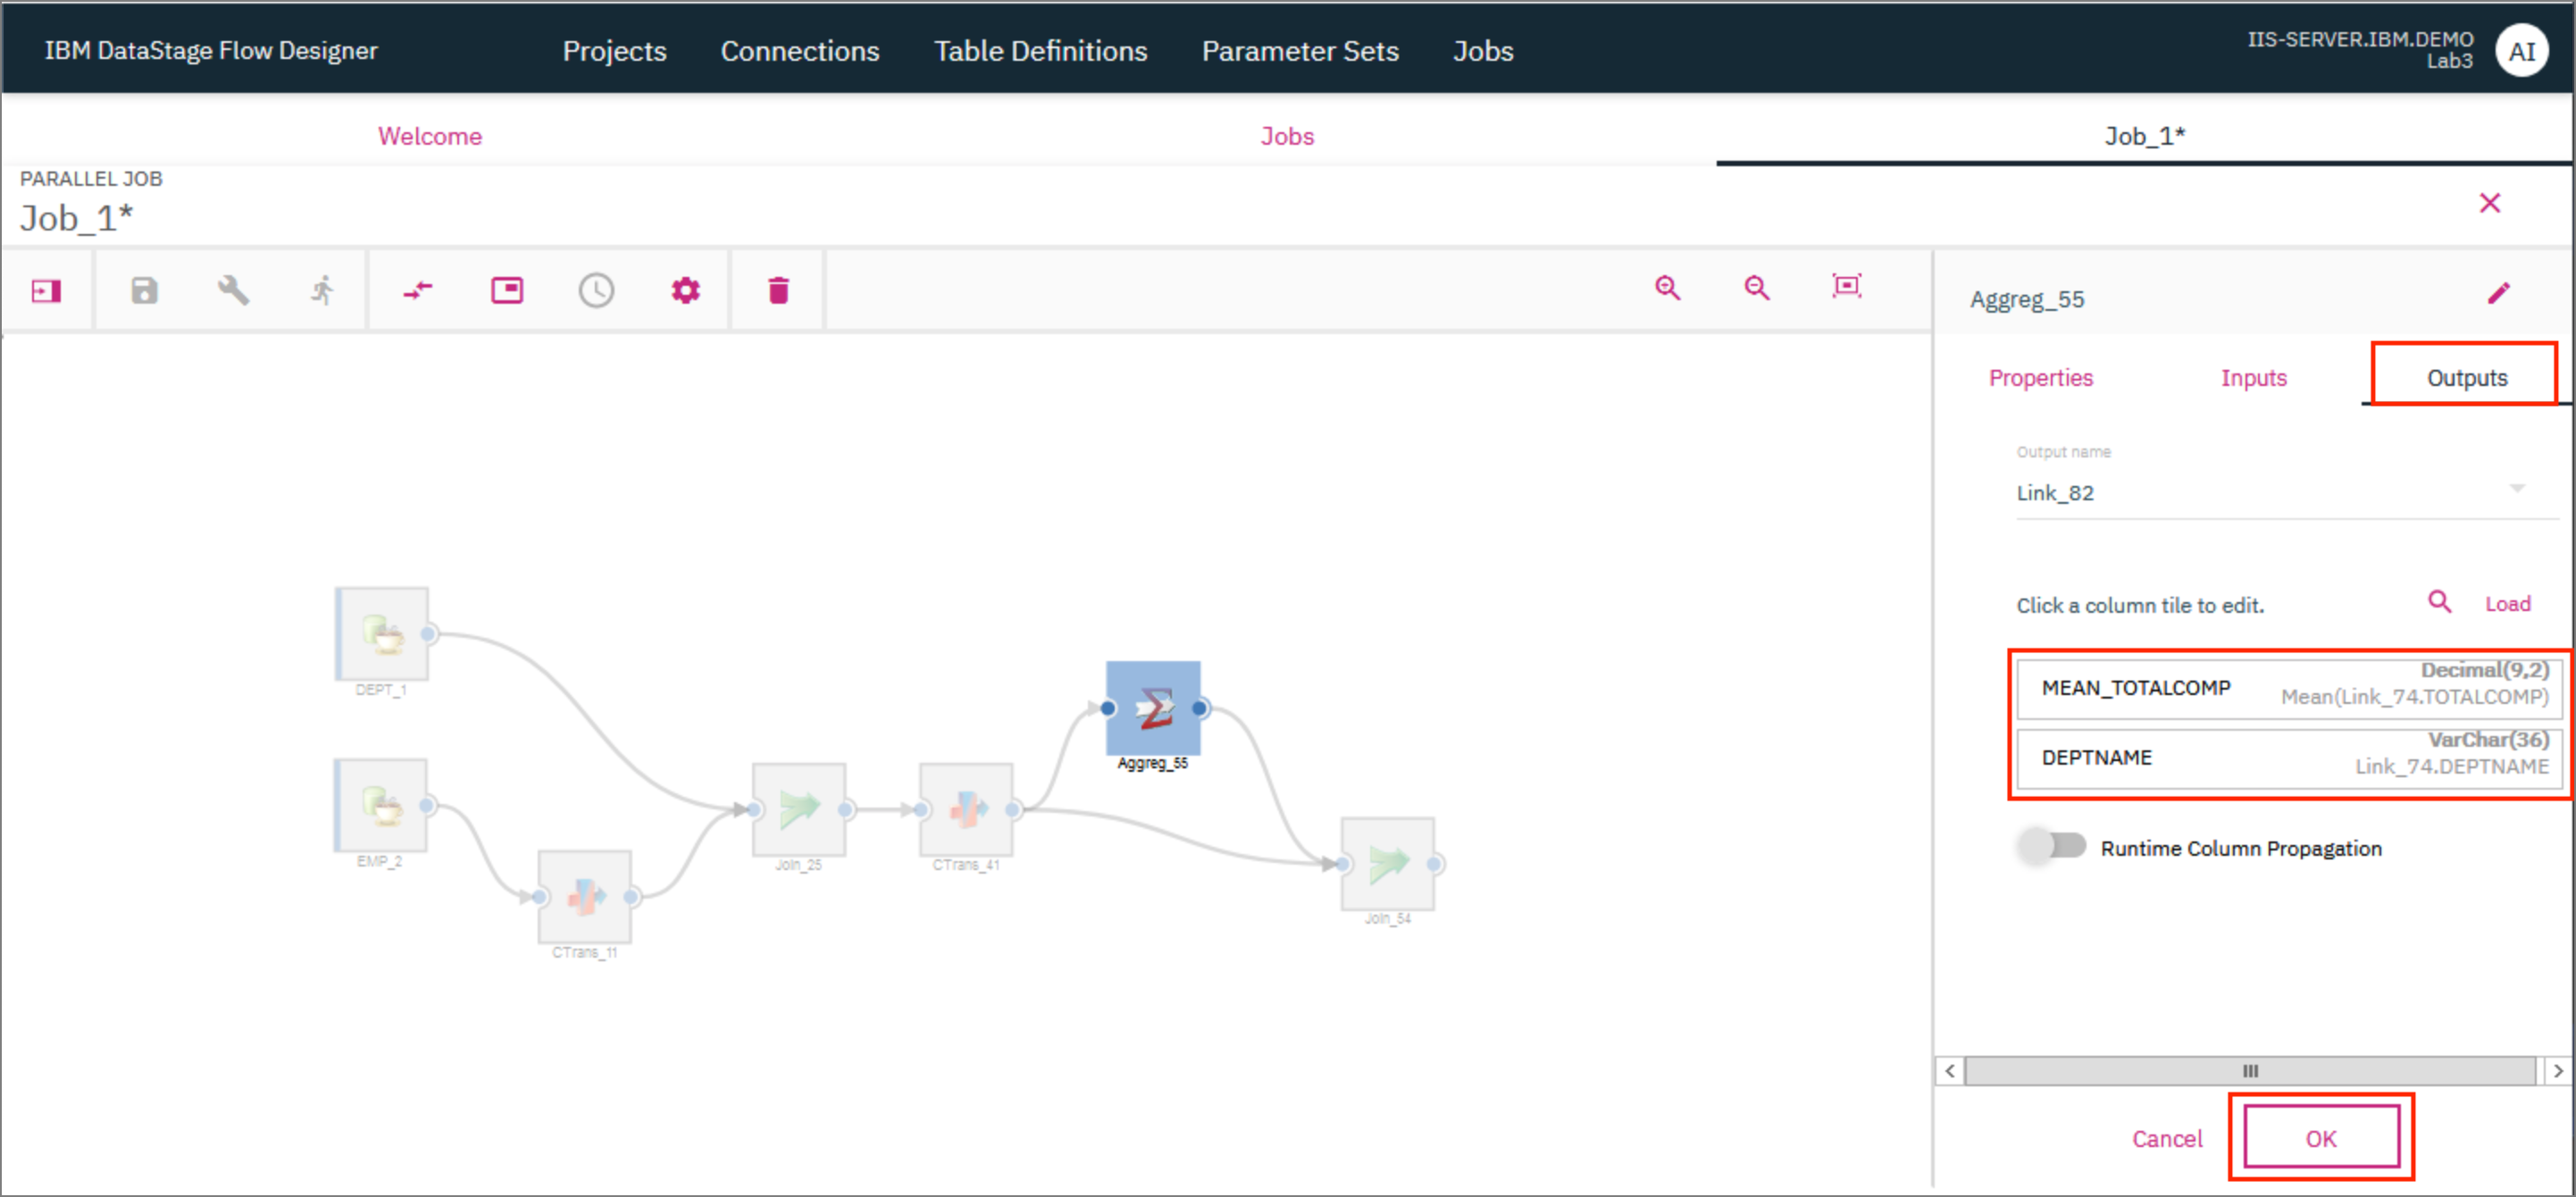Screen dimensions: 2576x1197
Task: Click Load to load column definitions
Action: pyautogui.click(x=2510, y=603)
